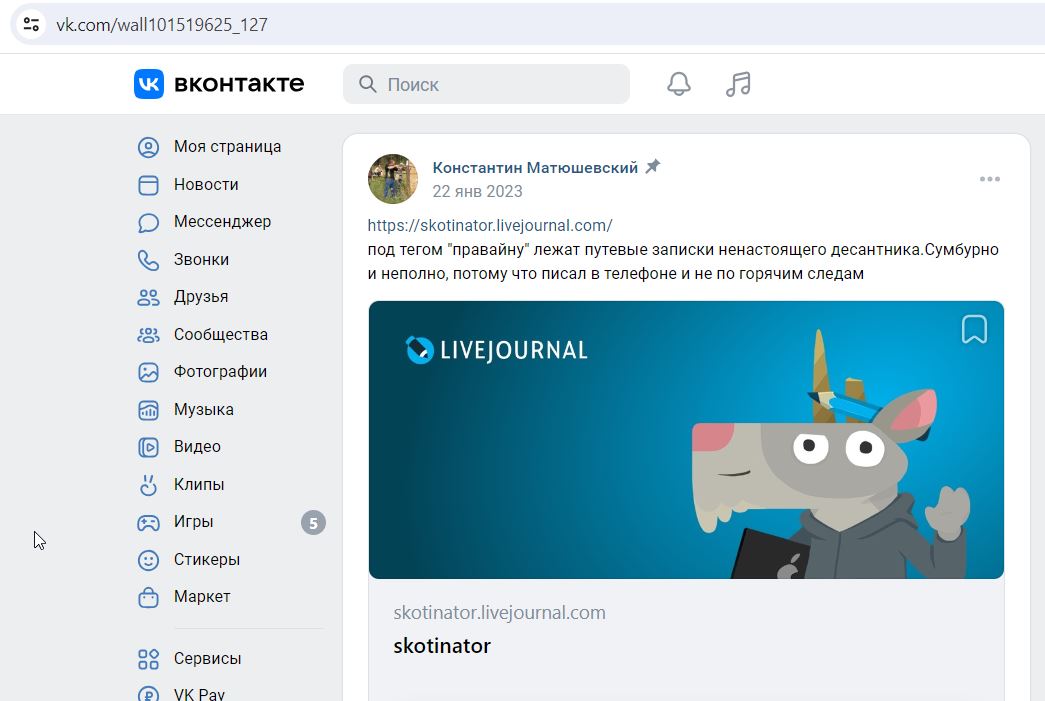The width and height of the screenshot is (1045, 701).
Task: Click the Новости sidebar icon
Action: coord(148,185)
